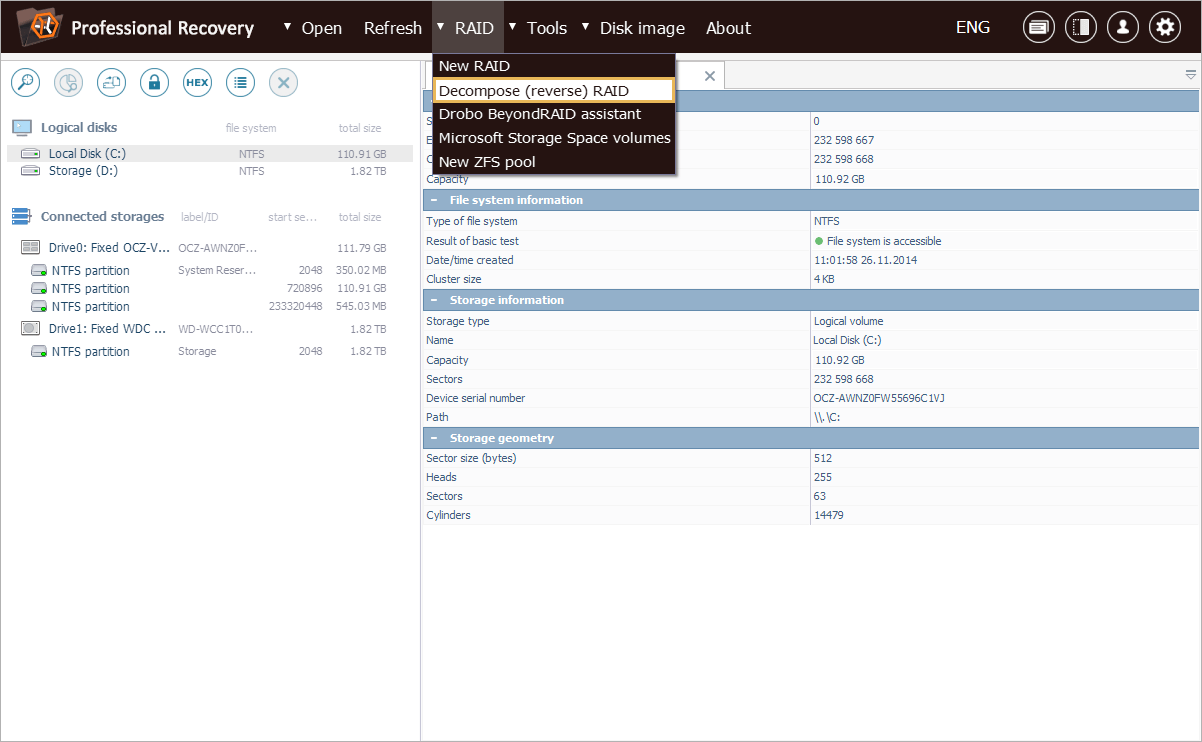Click Refresh in the top menu
This screenshot has width=1202, height=742.
[393, 28]
